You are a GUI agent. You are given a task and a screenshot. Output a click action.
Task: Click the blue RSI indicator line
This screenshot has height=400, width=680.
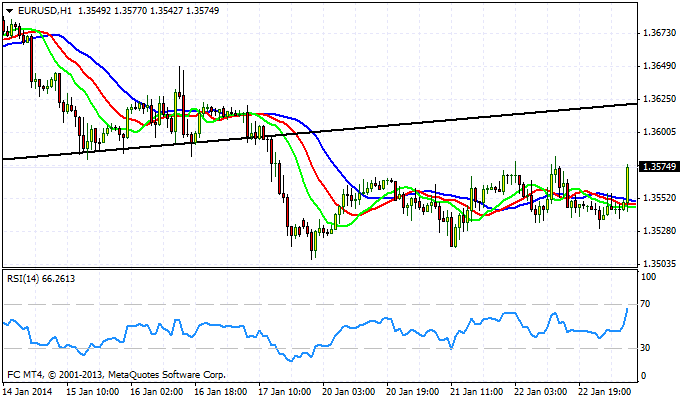click(314, 334)
